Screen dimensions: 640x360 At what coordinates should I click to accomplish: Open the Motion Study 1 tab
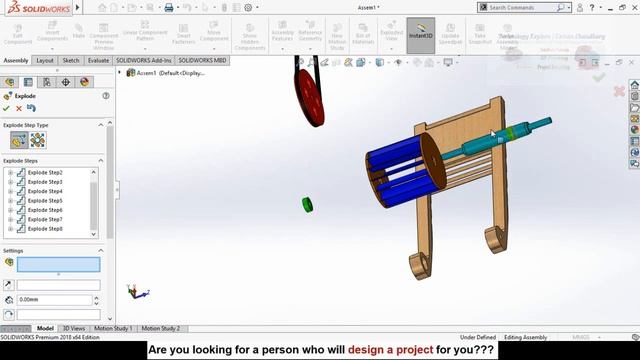(x=113, y=329)
